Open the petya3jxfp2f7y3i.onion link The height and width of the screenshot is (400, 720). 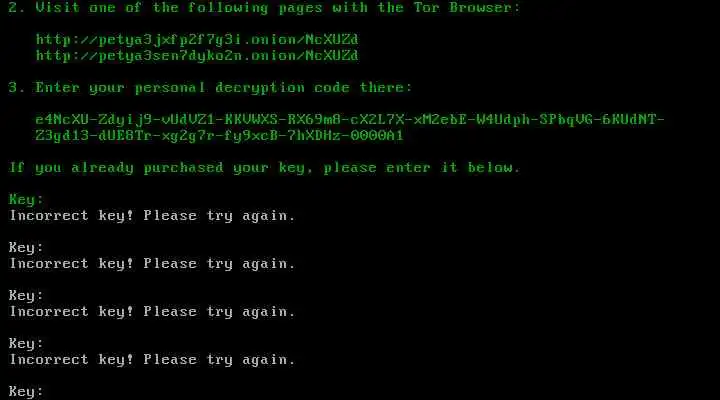pyautogui.click(x=197, y=40)
